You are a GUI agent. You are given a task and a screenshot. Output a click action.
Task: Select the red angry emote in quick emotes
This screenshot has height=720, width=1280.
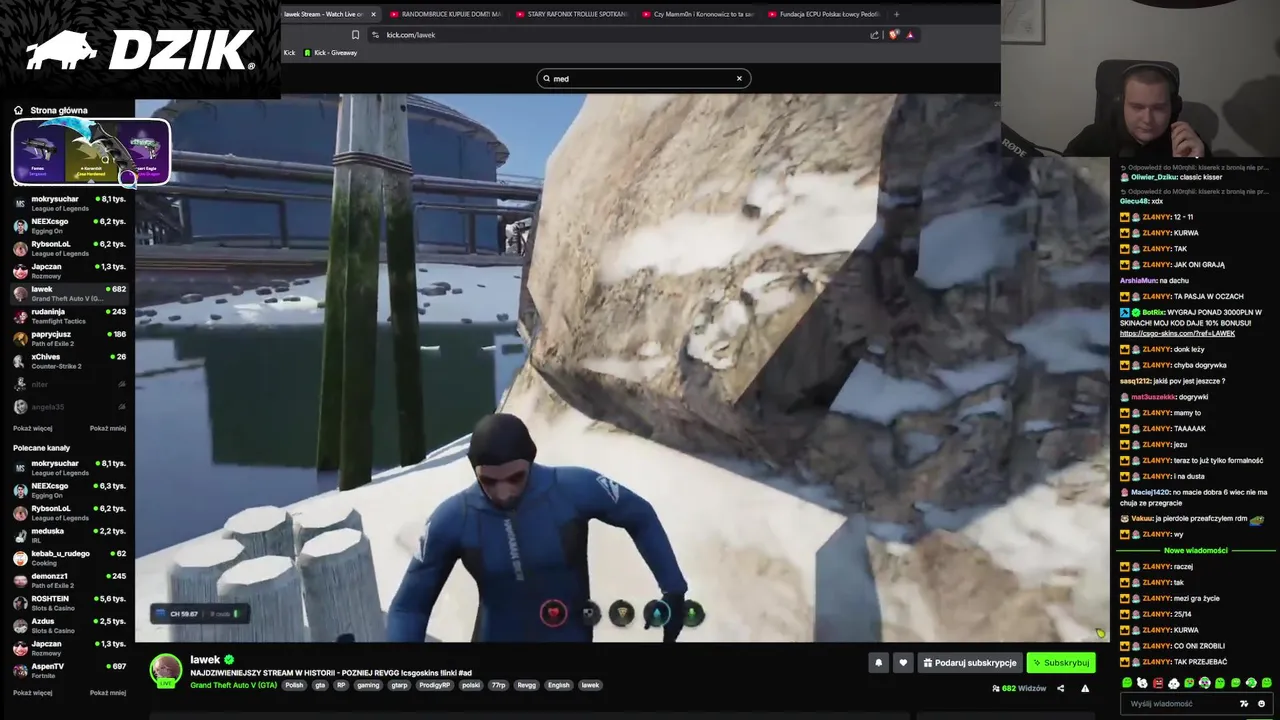1158,683
